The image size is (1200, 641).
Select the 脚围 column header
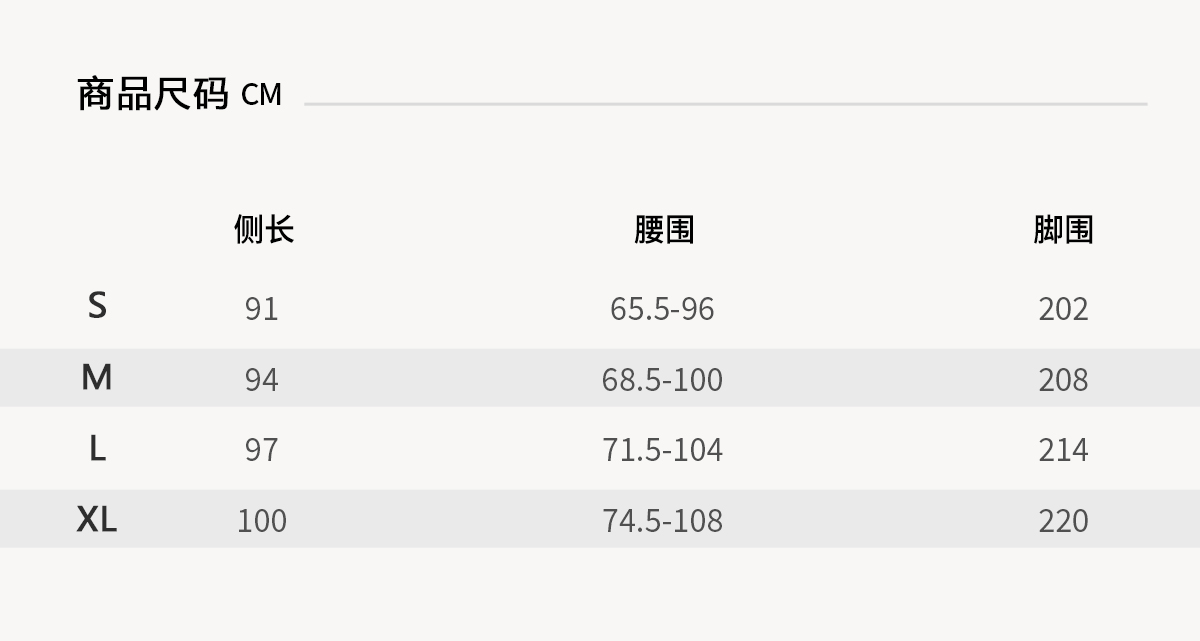(1063, 229)
